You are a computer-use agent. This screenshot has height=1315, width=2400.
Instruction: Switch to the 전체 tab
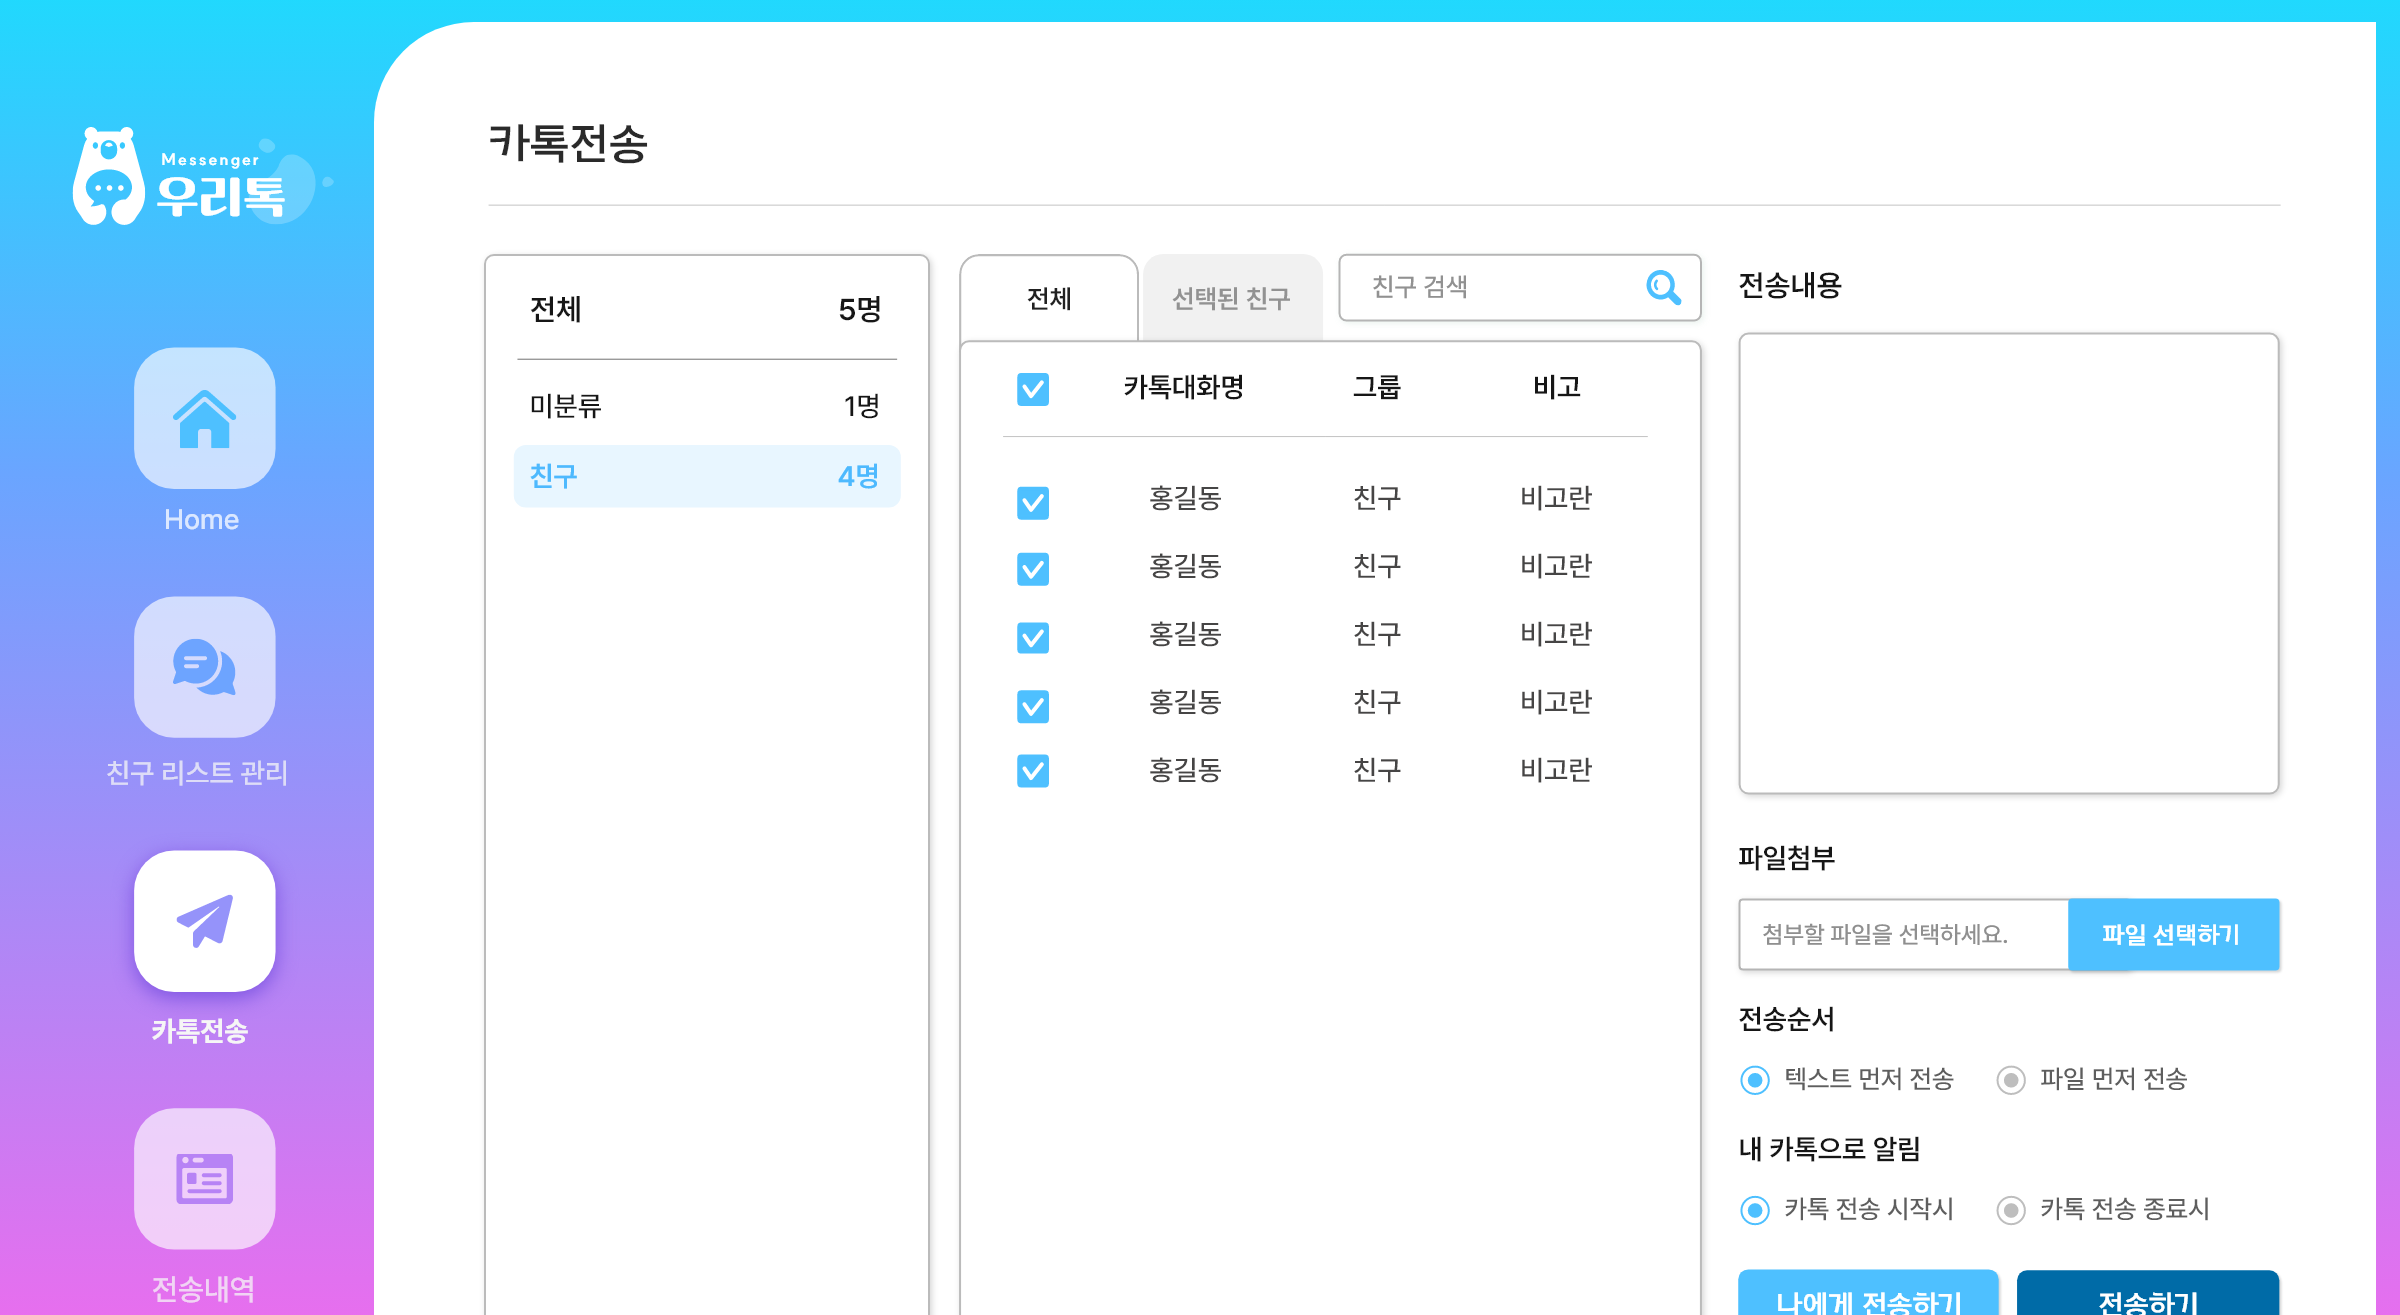coord(1048,297)
